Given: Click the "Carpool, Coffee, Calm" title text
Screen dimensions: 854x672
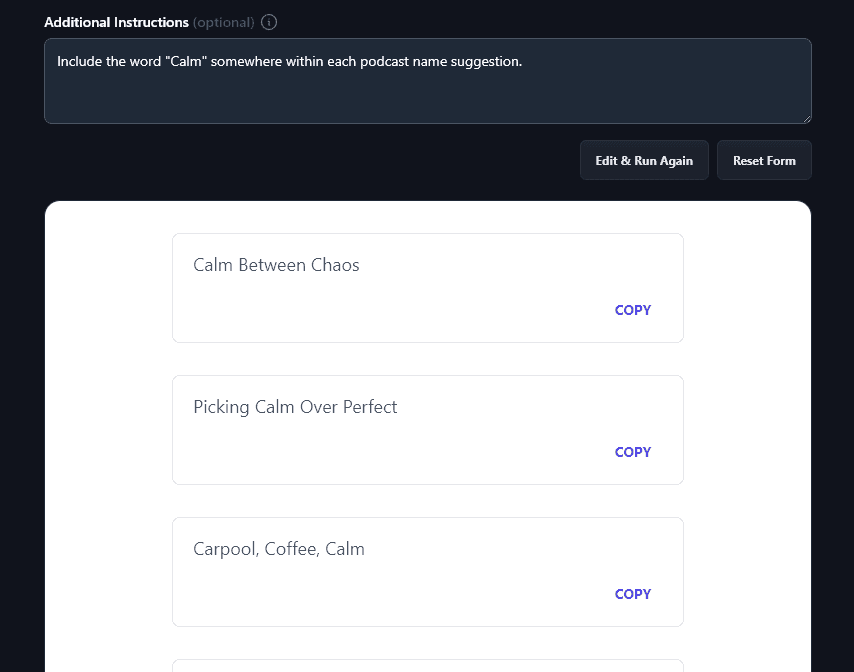Looking at the screenshot, I should (278, 549).
